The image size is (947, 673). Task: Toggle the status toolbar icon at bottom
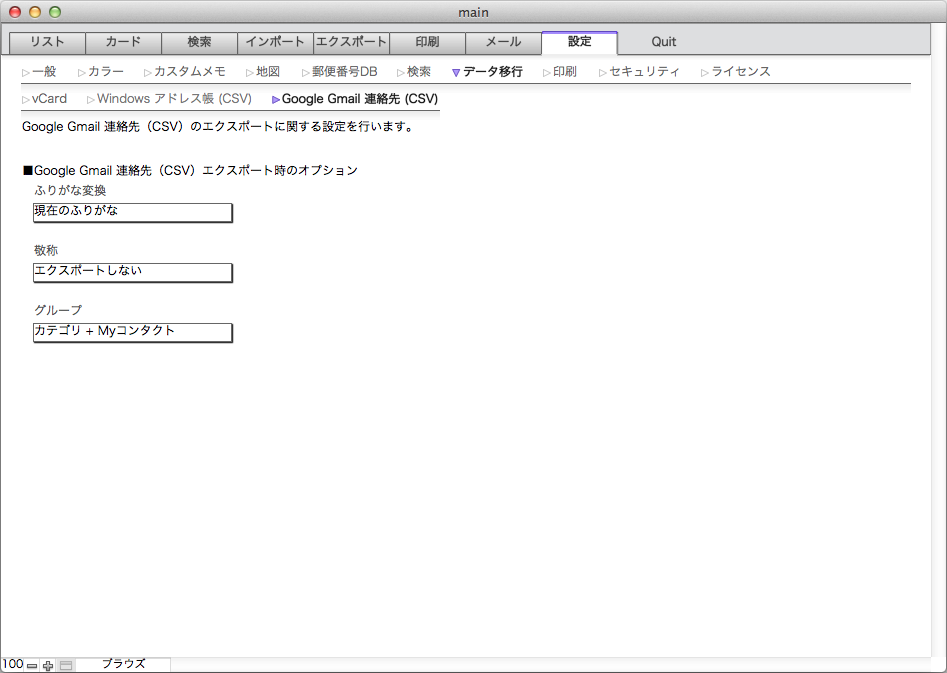coord(66,665)
